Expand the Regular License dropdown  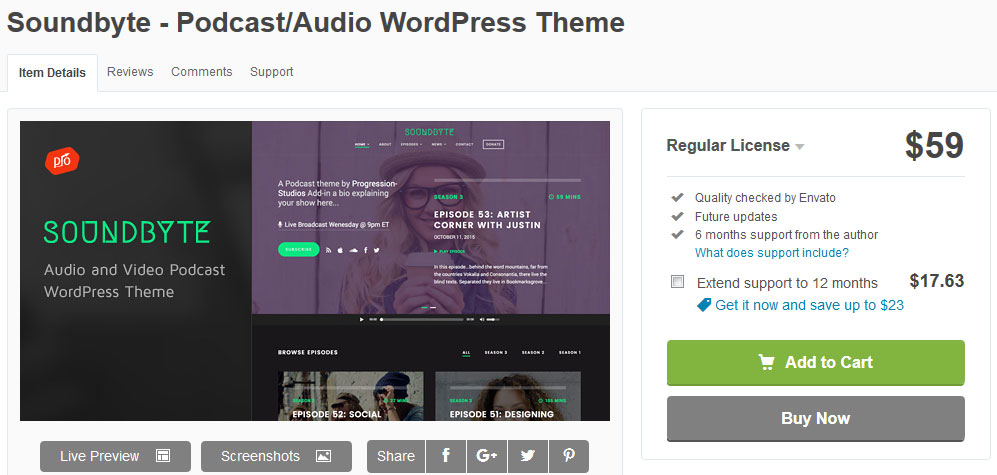tap(735, 146)
